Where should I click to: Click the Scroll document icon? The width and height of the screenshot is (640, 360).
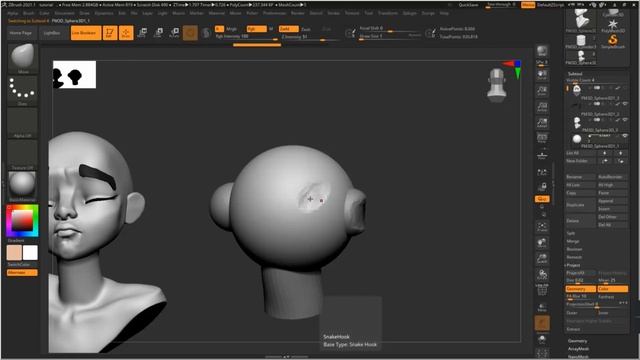[542, 76]
